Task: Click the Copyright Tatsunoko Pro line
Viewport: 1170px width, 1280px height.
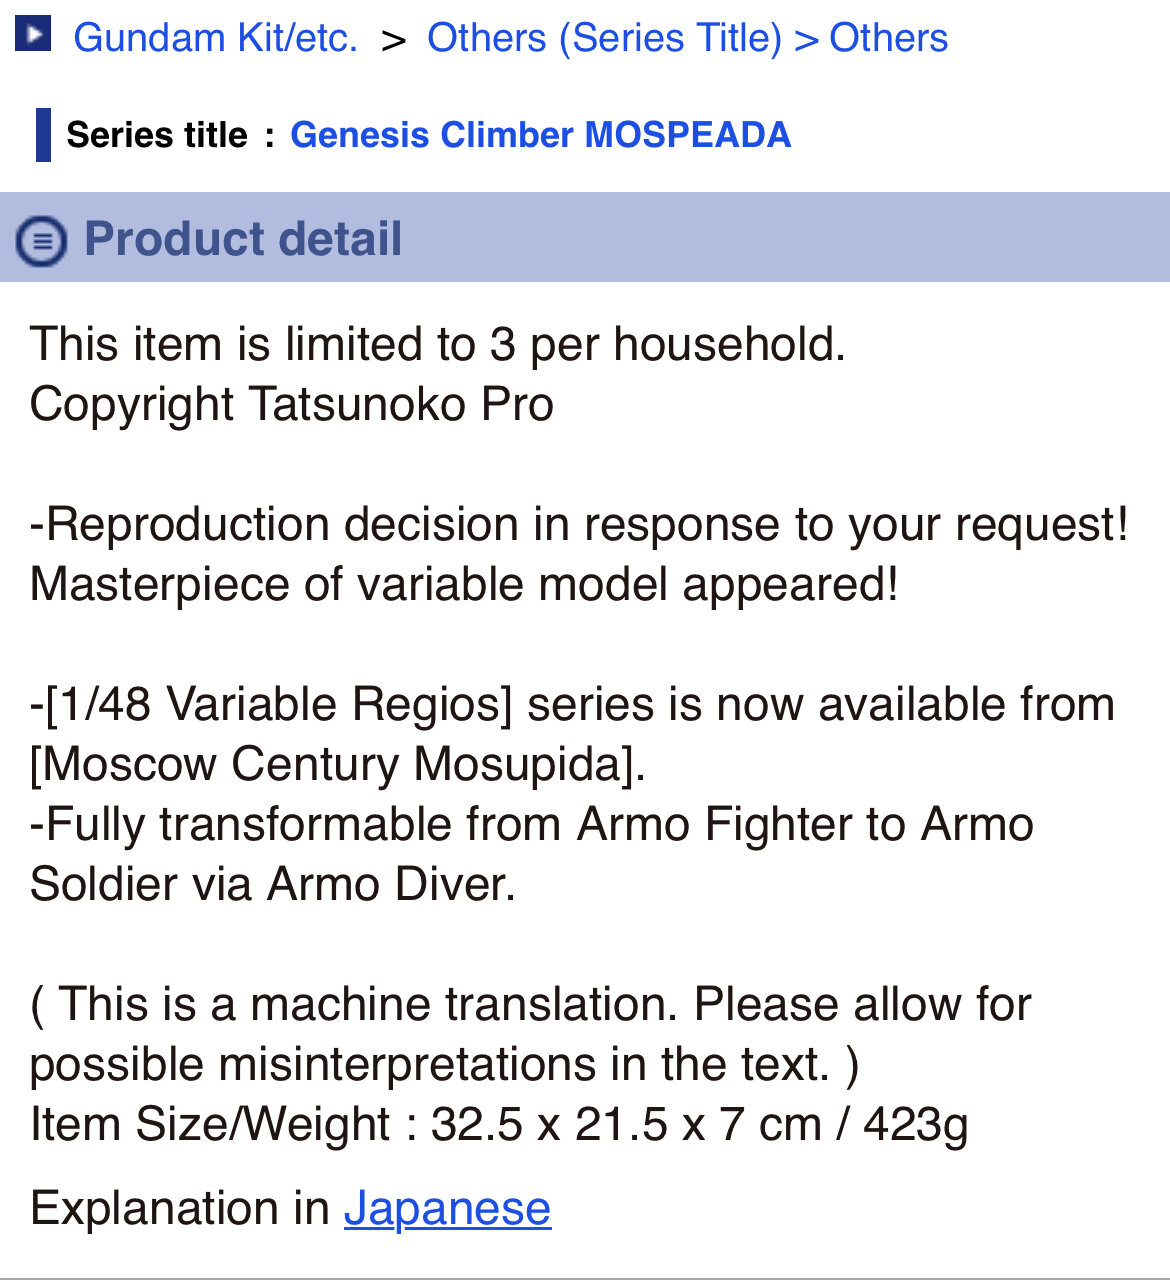Action: click(292, 404)
